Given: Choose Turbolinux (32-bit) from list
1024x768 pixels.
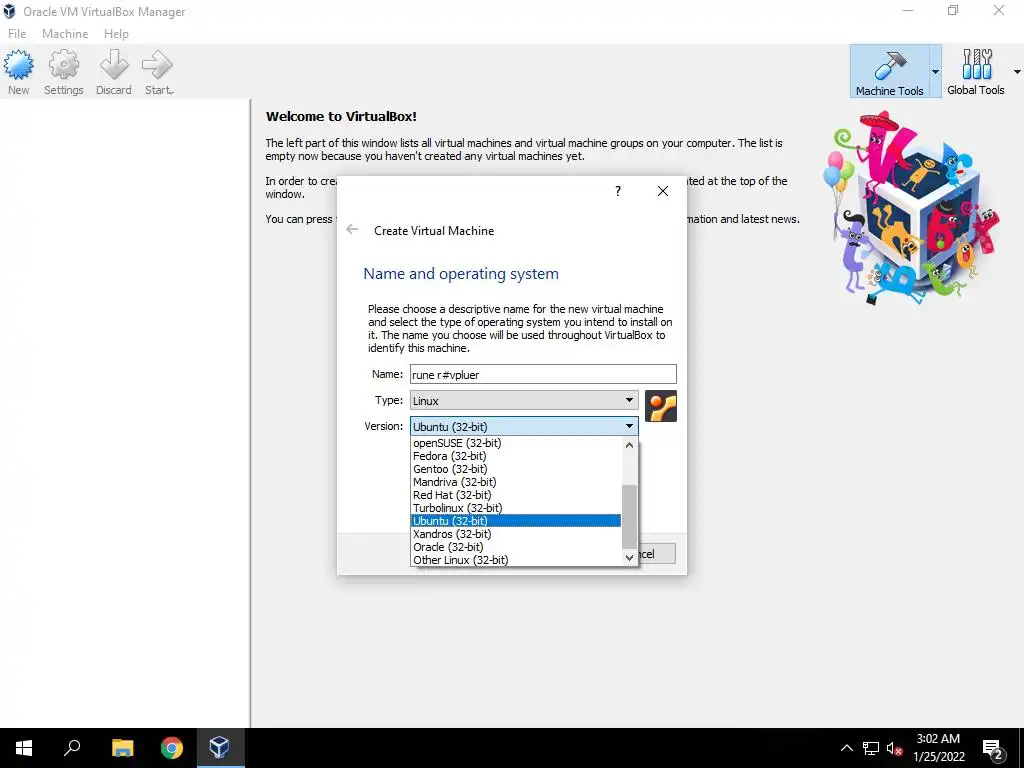Looking at the screenshot, I should (x=516, y=508).
